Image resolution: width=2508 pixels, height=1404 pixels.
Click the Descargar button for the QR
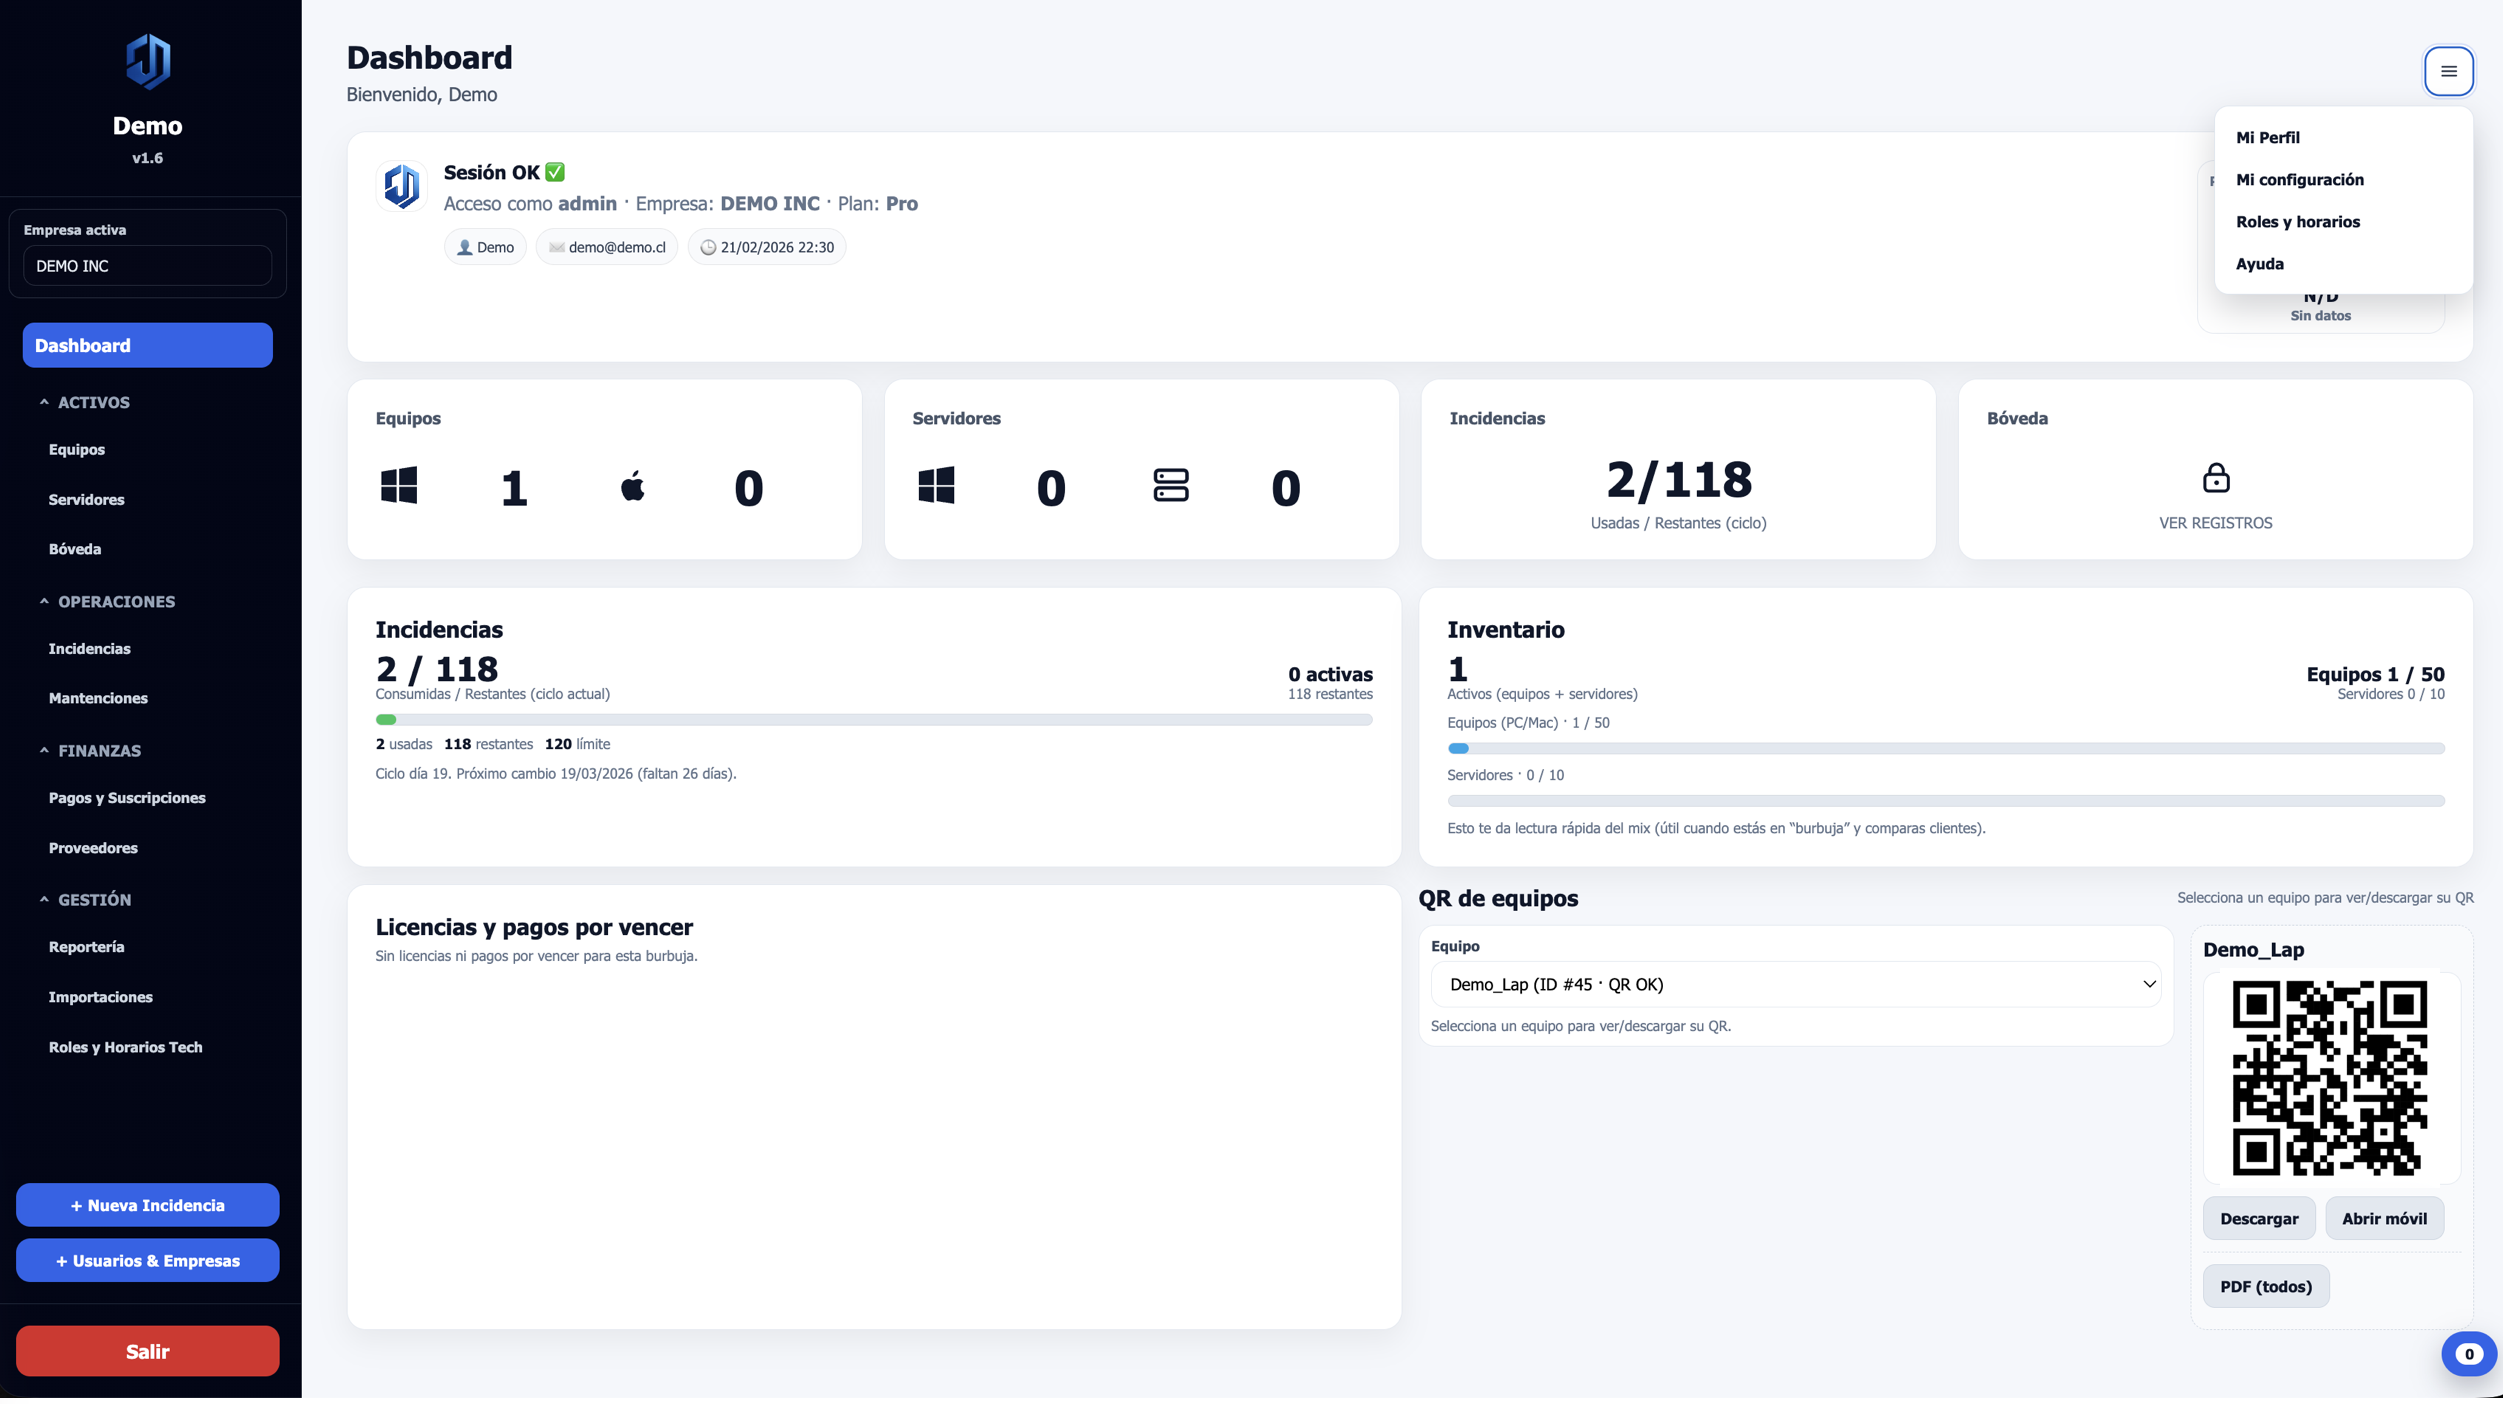point(2259,1218)
